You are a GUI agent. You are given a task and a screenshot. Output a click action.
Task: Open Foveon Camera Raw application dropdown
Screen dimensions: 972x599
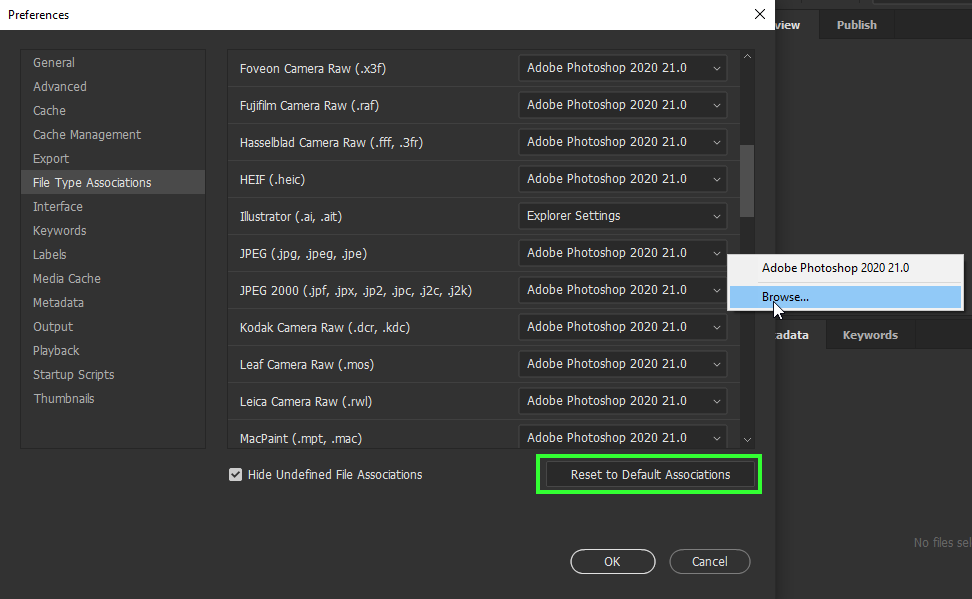tap(622, 68)
